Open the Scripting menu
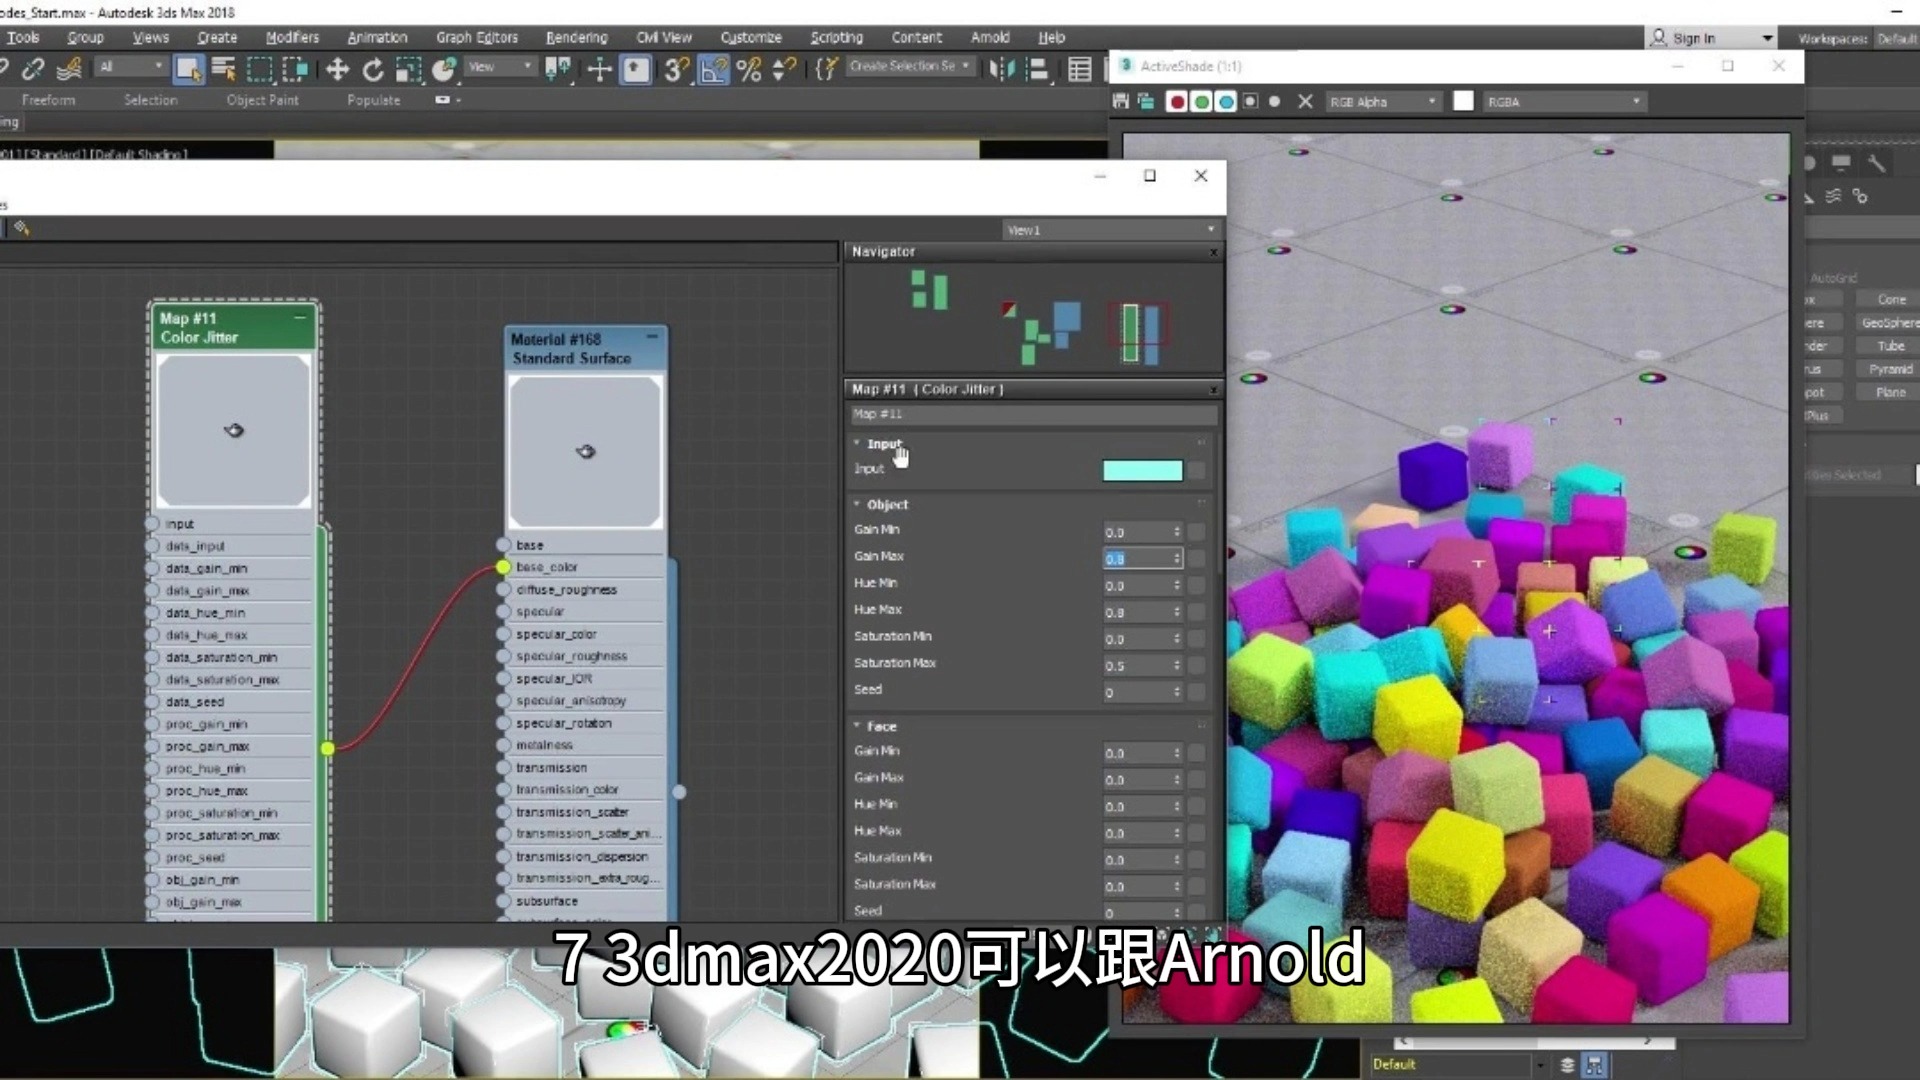 click(x=836, y=37)
